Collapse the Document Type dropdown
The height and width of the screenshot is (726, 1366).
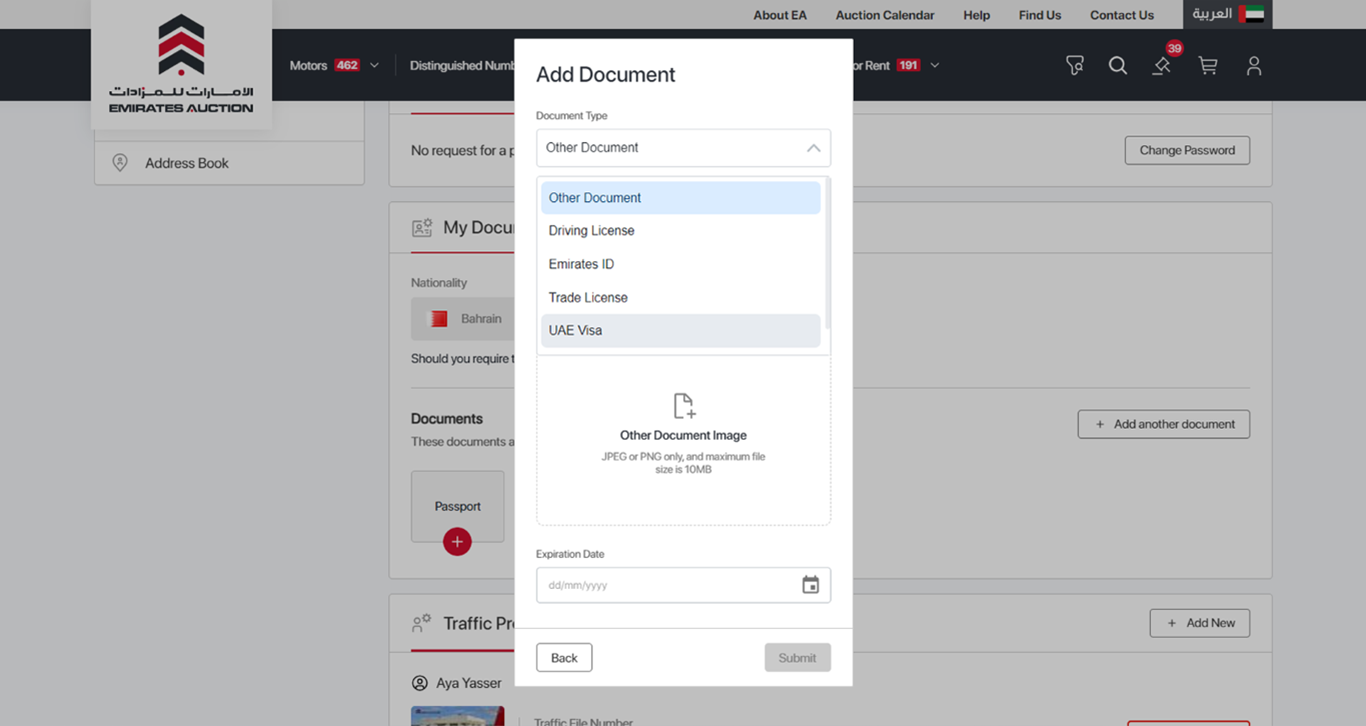813,148
